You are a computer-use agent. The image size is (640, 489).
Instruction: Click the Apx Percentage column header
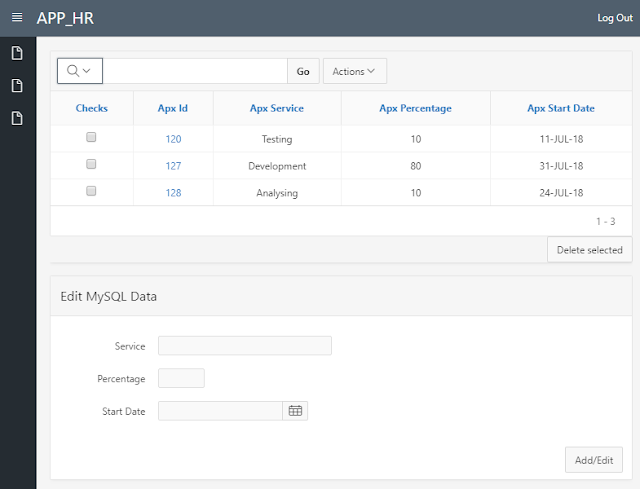pyautogui.click(x=415, y=108)
